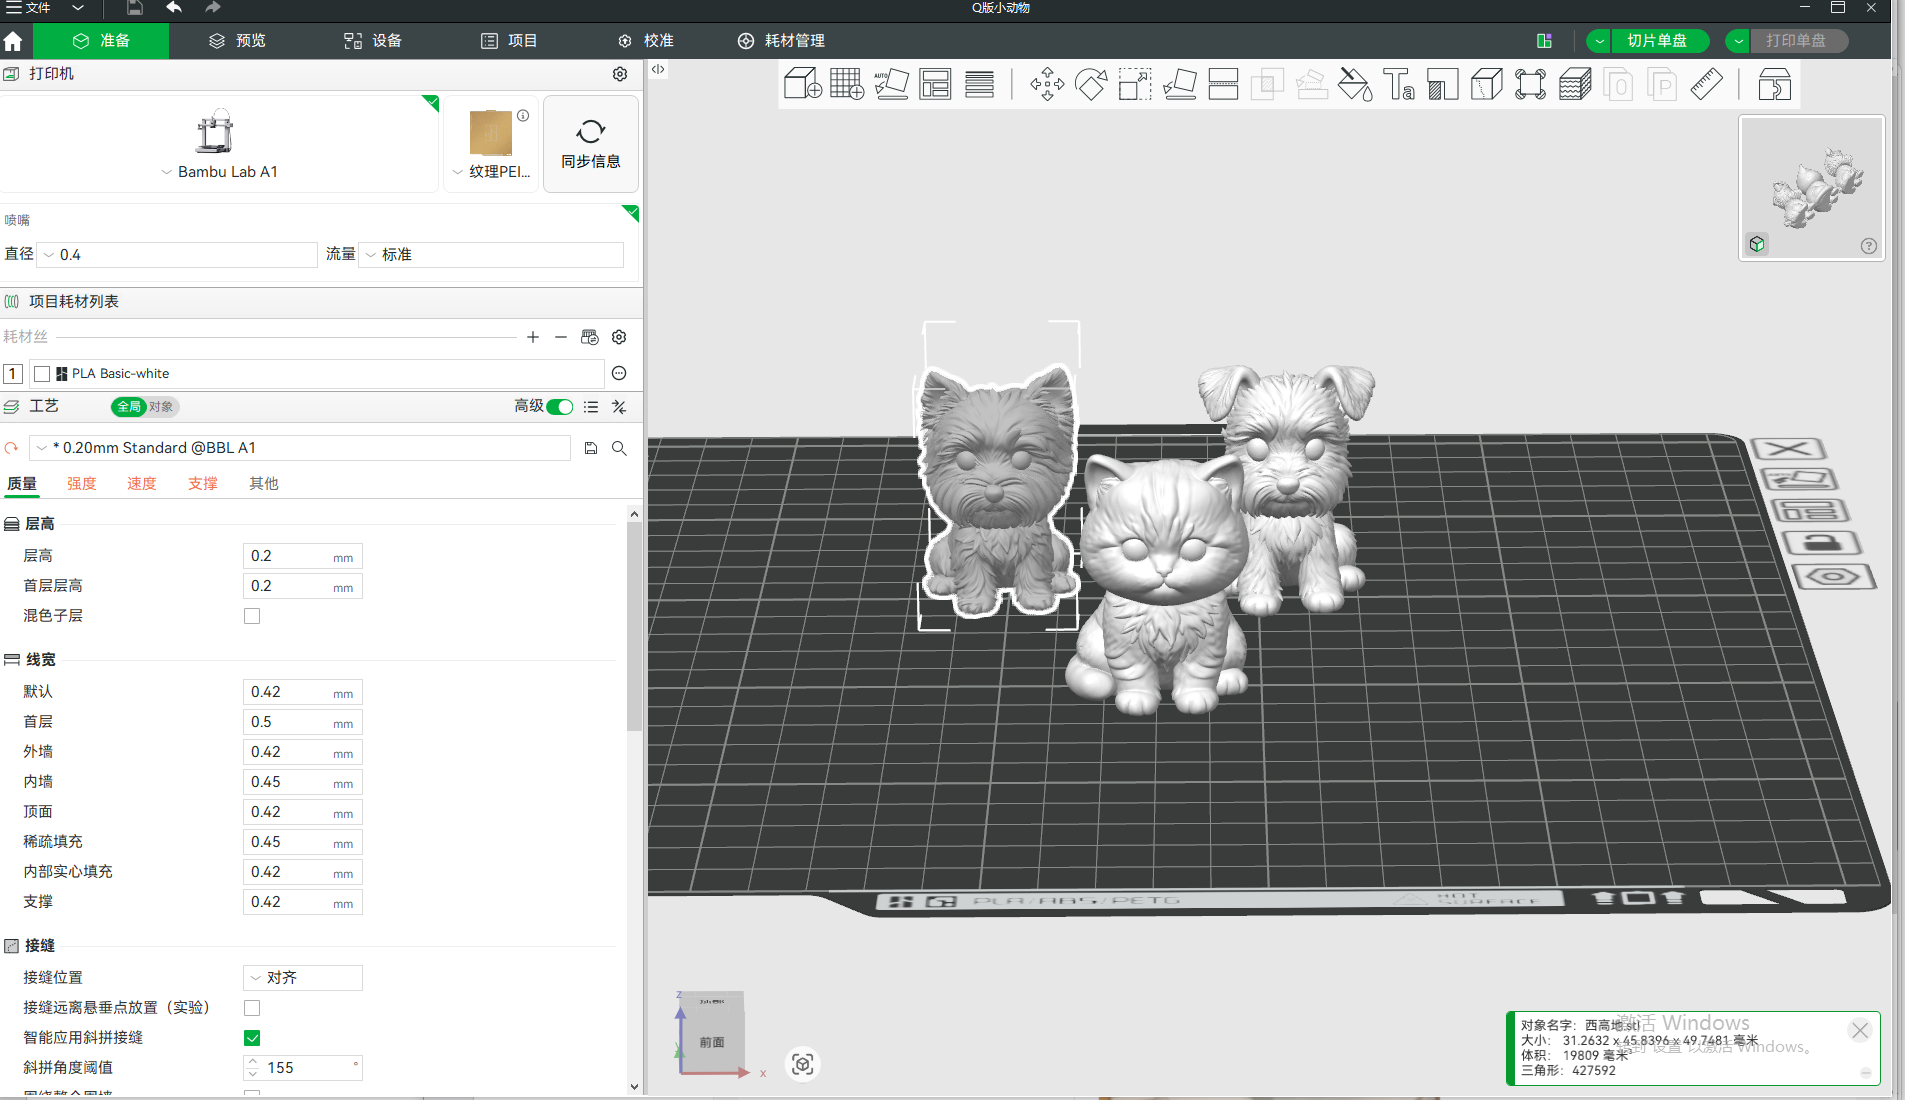Switch to the 预览 tab
Viewport: 1905px width, 1100px height.
(237, 41)
